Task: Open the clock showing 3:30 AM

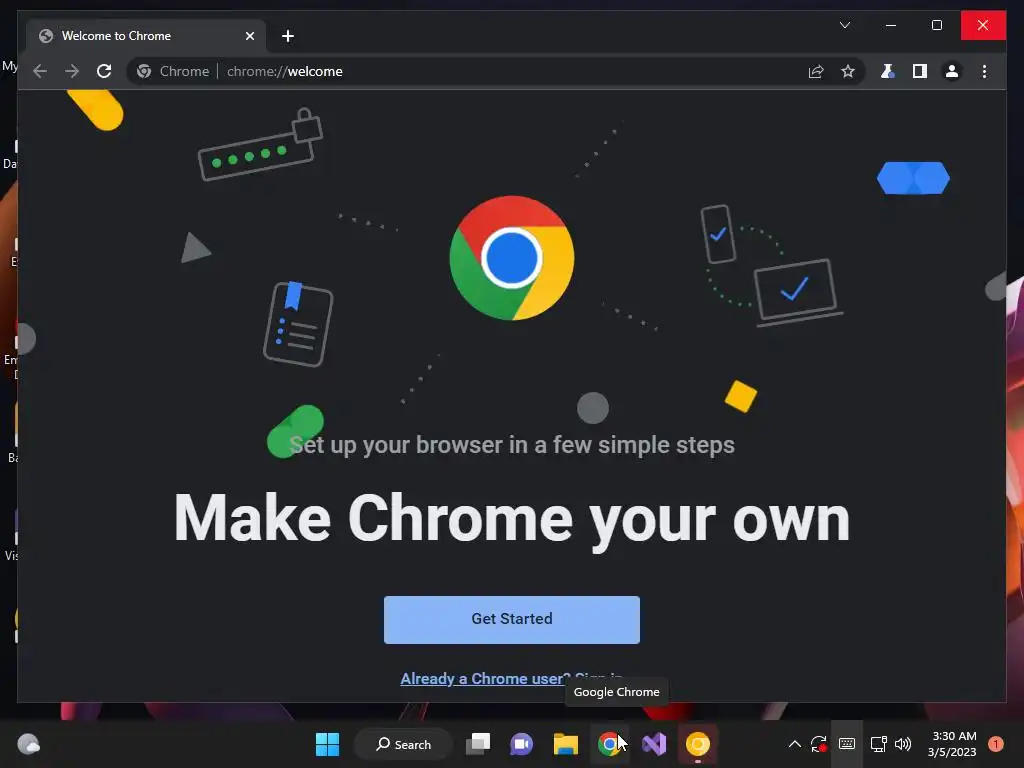Action: [952, 744]
